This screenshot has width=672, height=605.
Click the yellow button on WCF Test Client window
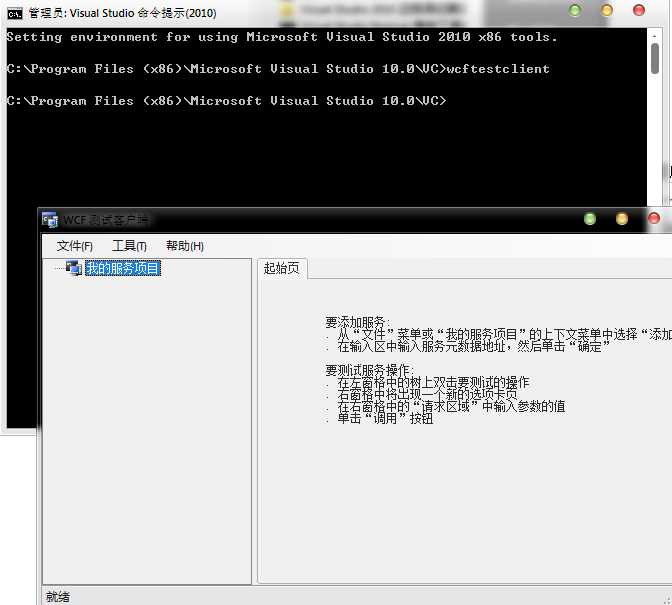point(621,219)
